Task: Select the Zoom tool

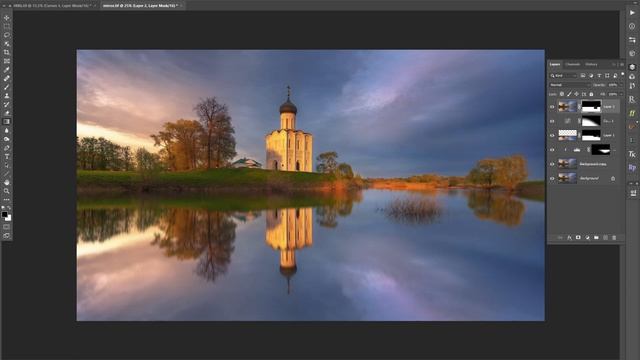Action: tap(7, 191)
